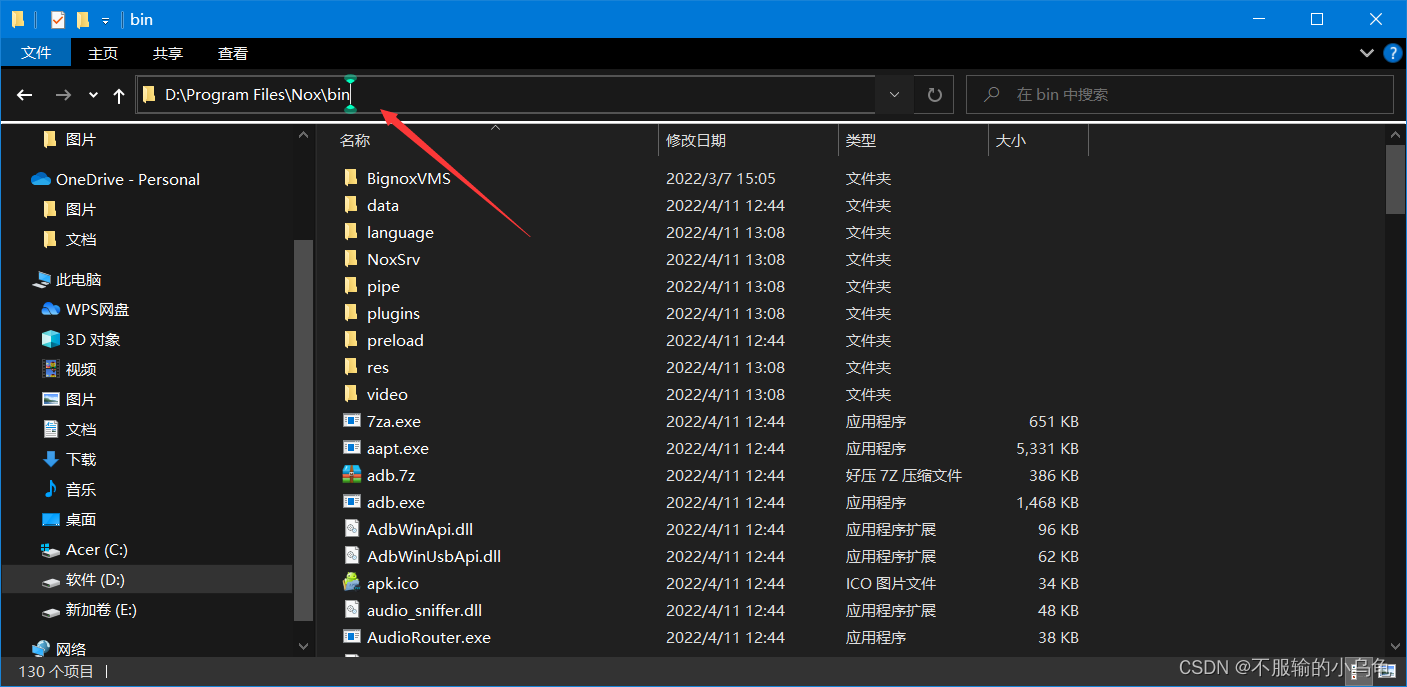Click the 651 KB size of 7za.exe

pyautogui.click(x=1054, y=422)
